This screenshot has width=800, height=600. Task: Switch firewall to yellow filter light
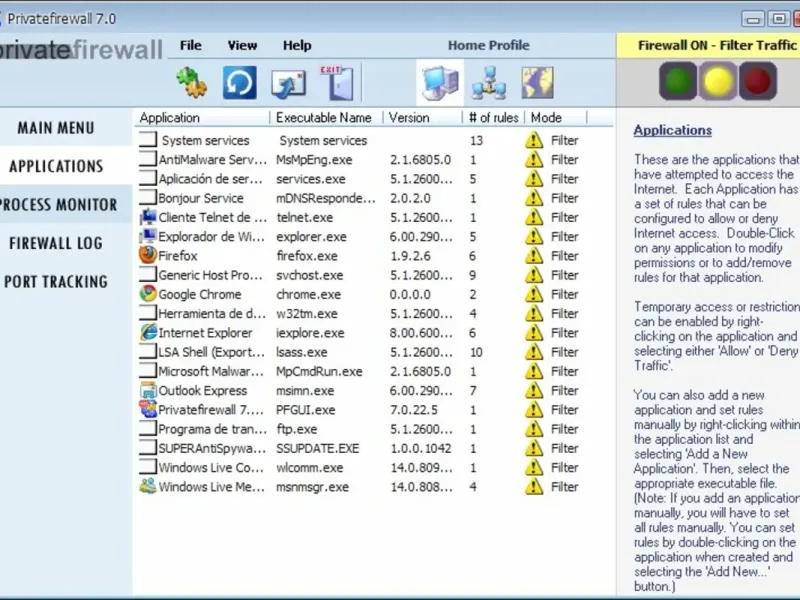pos(717,81)
